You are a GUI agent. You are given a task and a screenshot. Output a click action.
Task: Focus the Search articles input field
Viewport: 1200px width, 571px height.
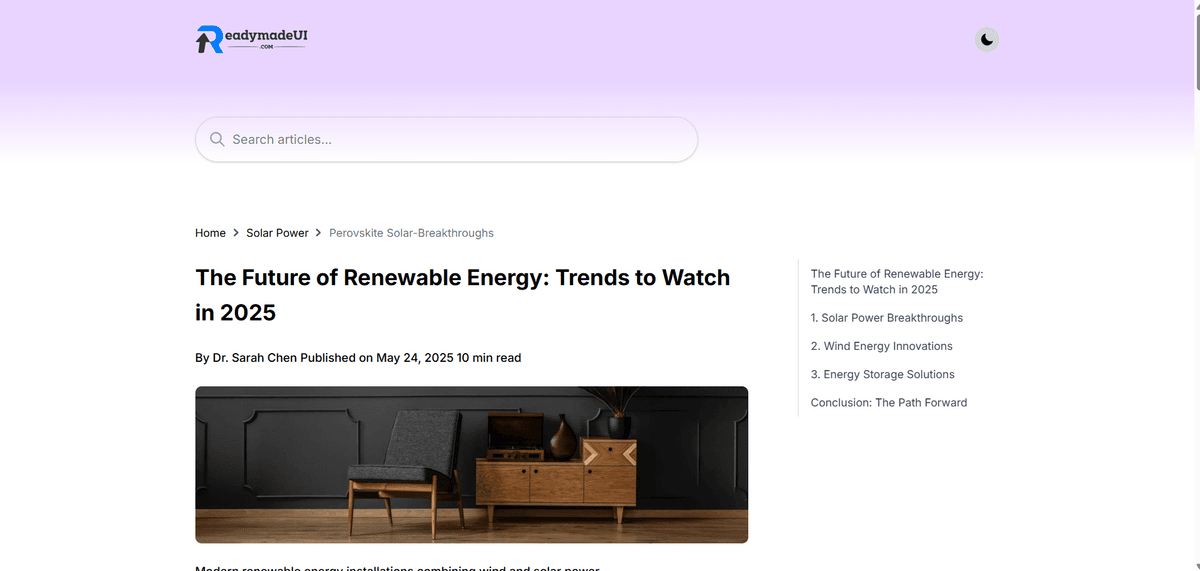pos(446,139)
